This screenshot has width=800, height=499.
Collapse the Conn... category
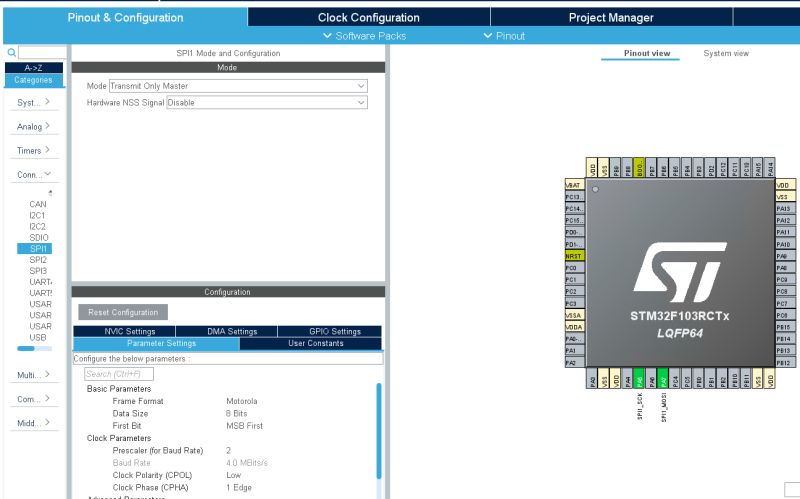[34, 174]
